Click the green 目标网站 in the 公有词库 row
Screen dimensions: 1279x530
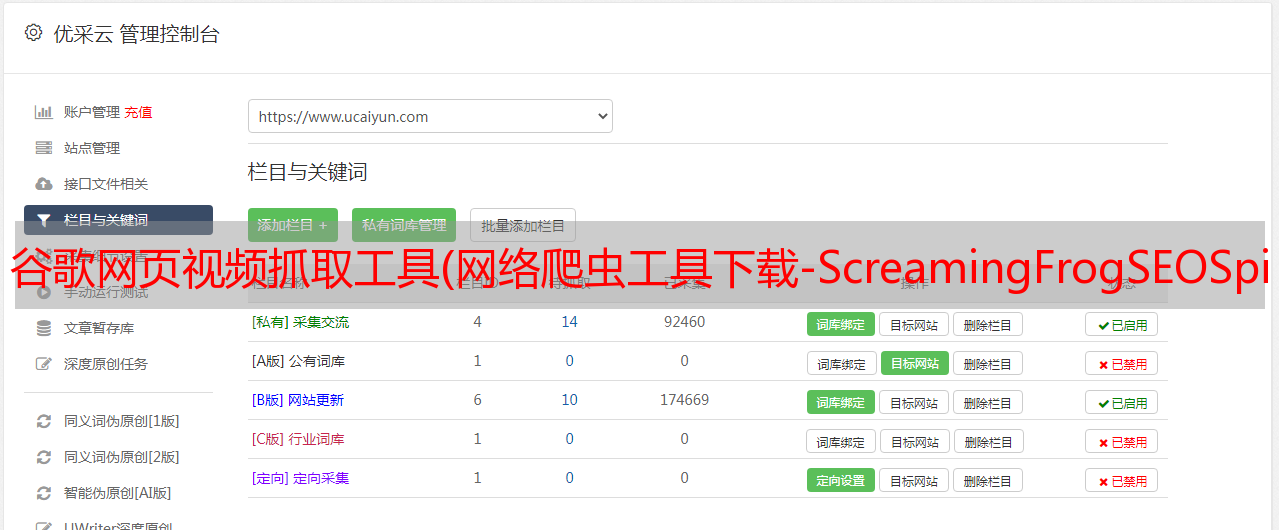click(914, 363)
